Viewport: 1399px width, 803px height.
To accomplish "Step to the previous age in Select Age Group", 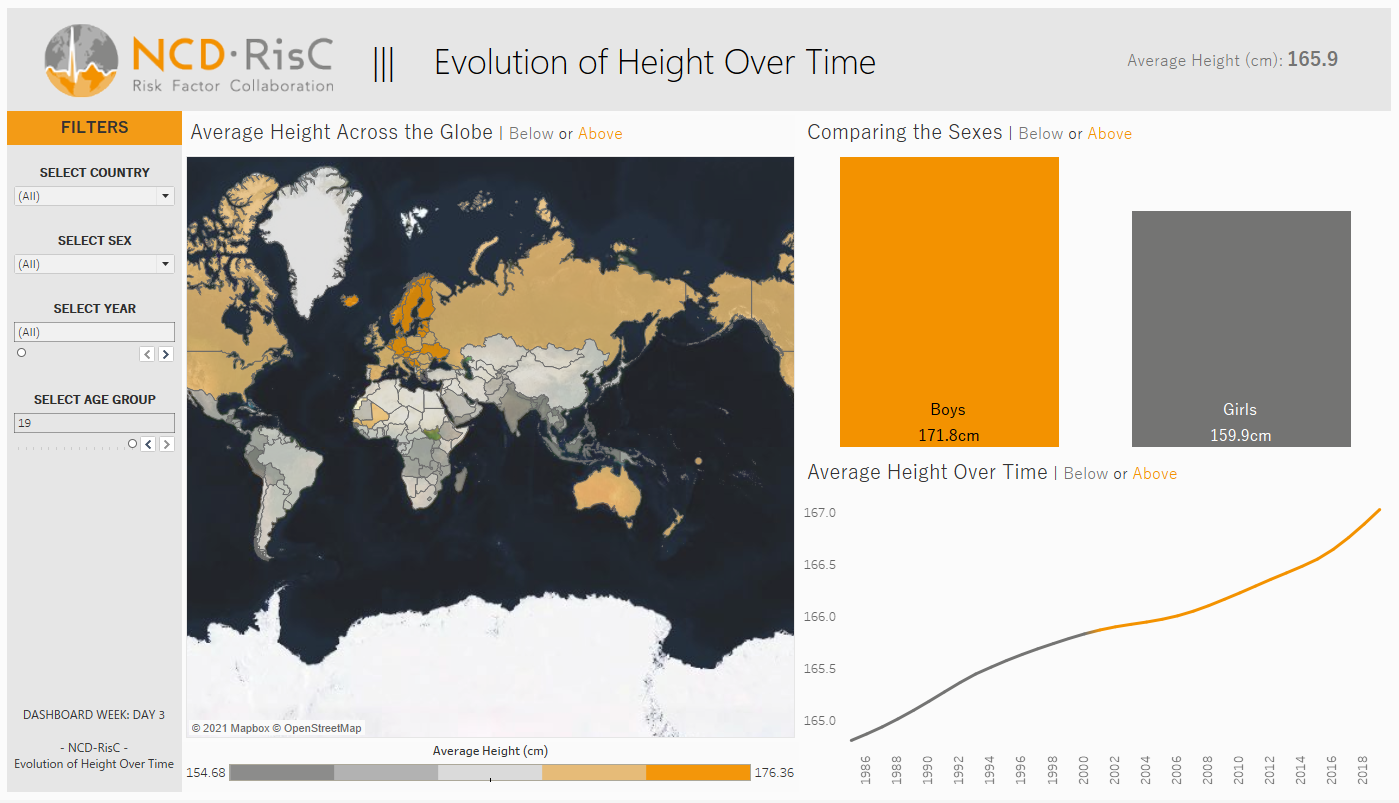I will tap(148, 444).
